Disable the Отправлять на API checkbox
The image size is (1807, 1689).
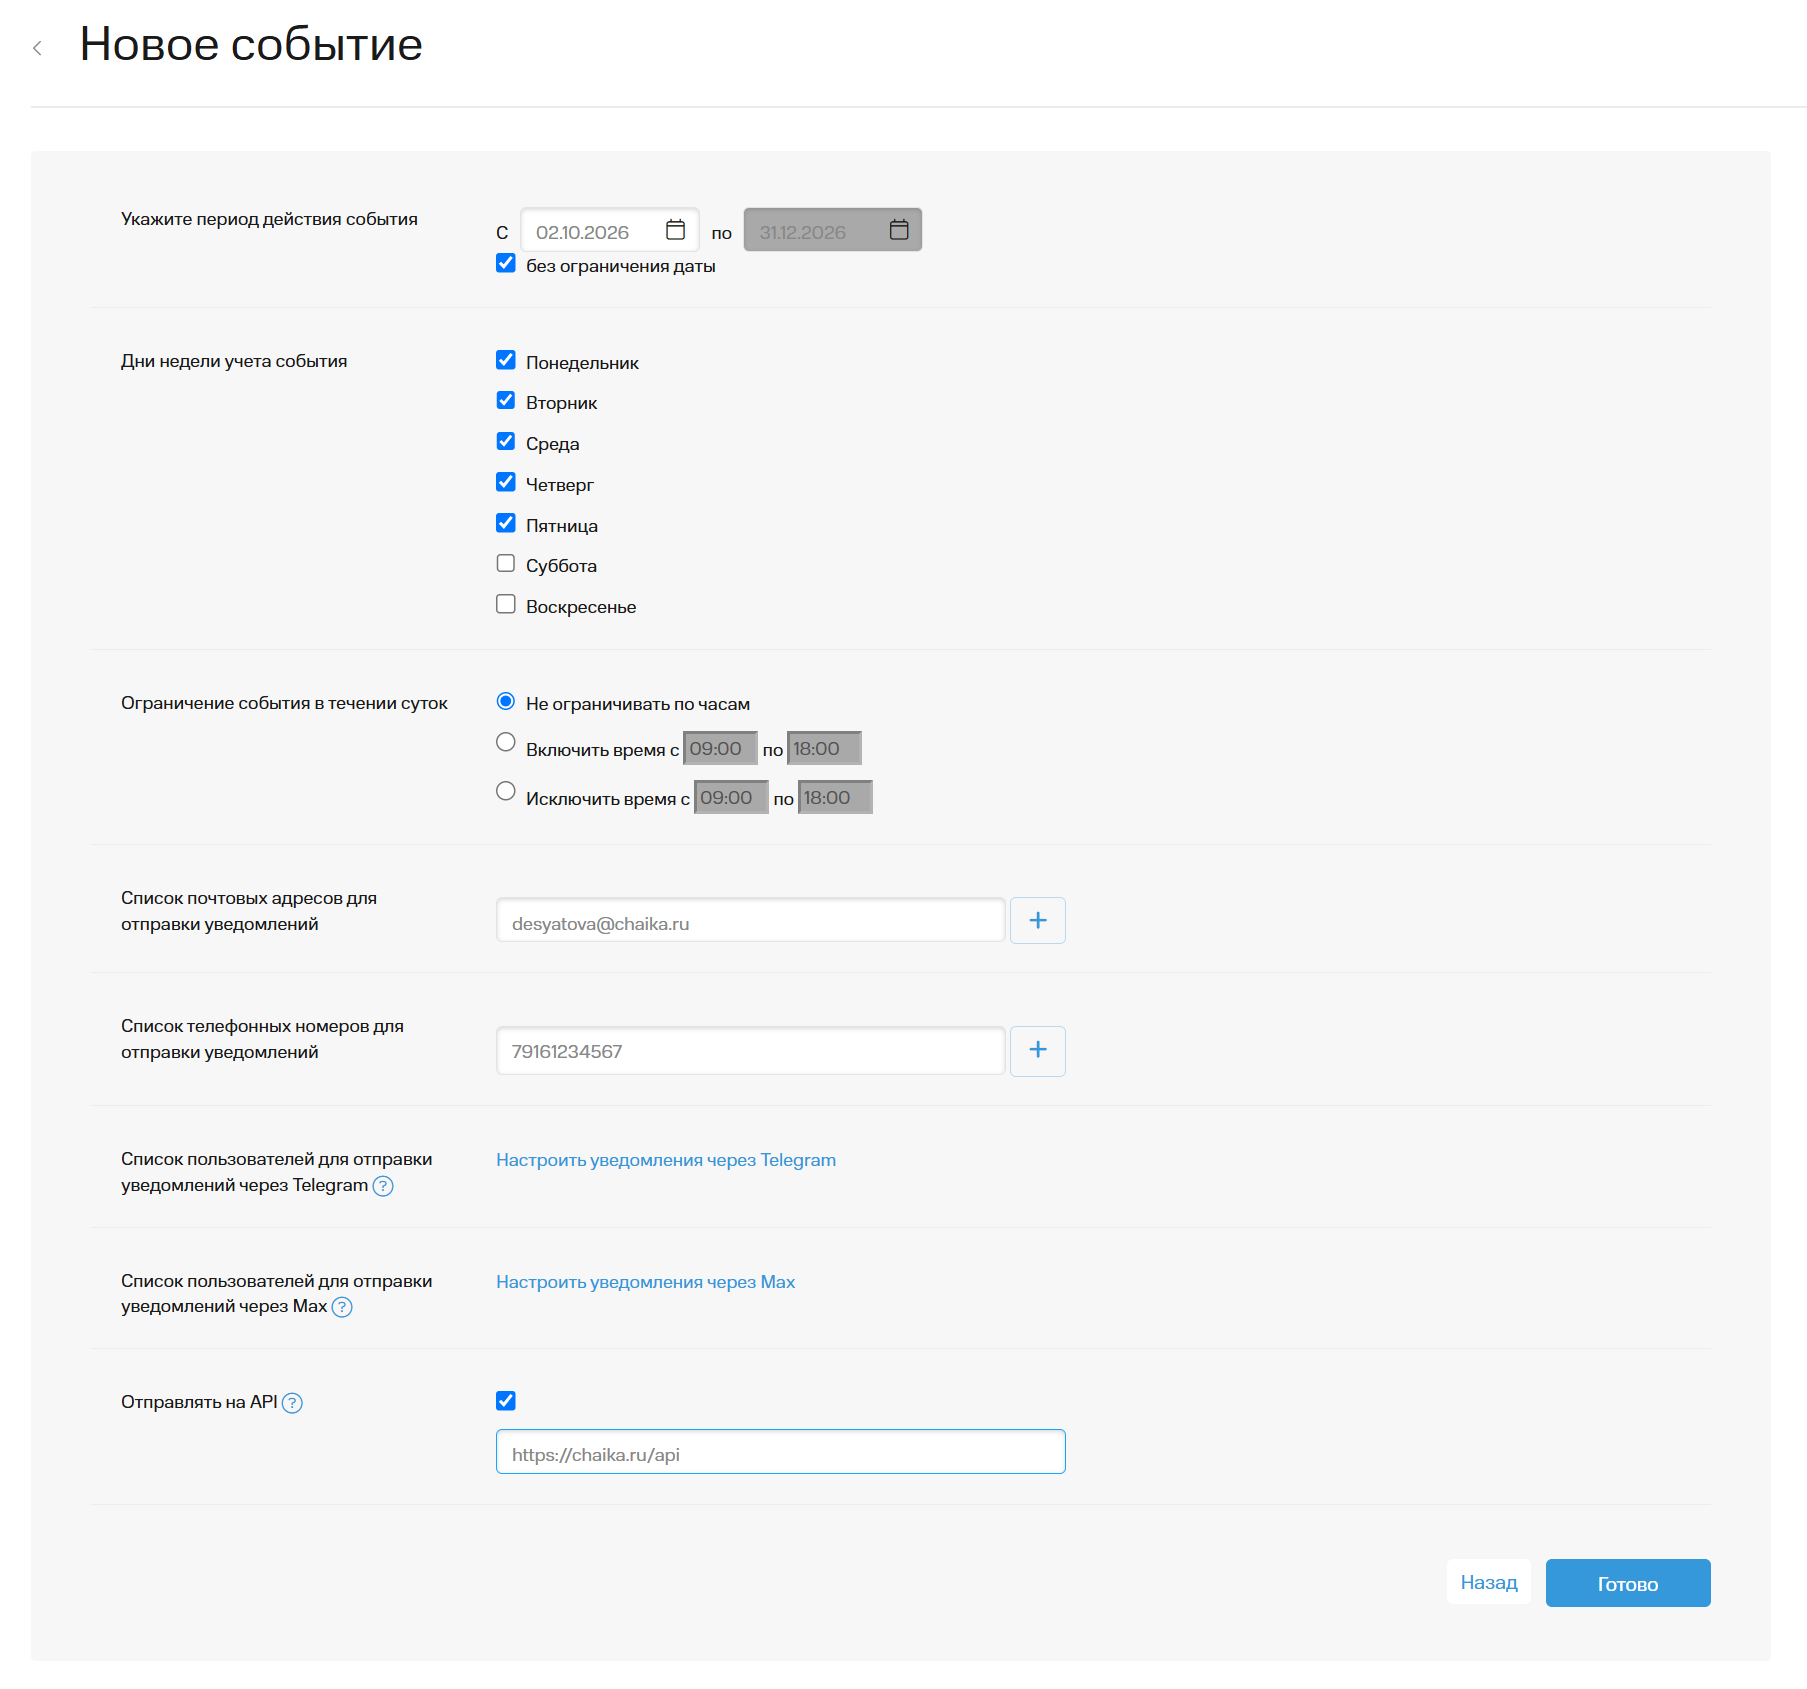506,1400
